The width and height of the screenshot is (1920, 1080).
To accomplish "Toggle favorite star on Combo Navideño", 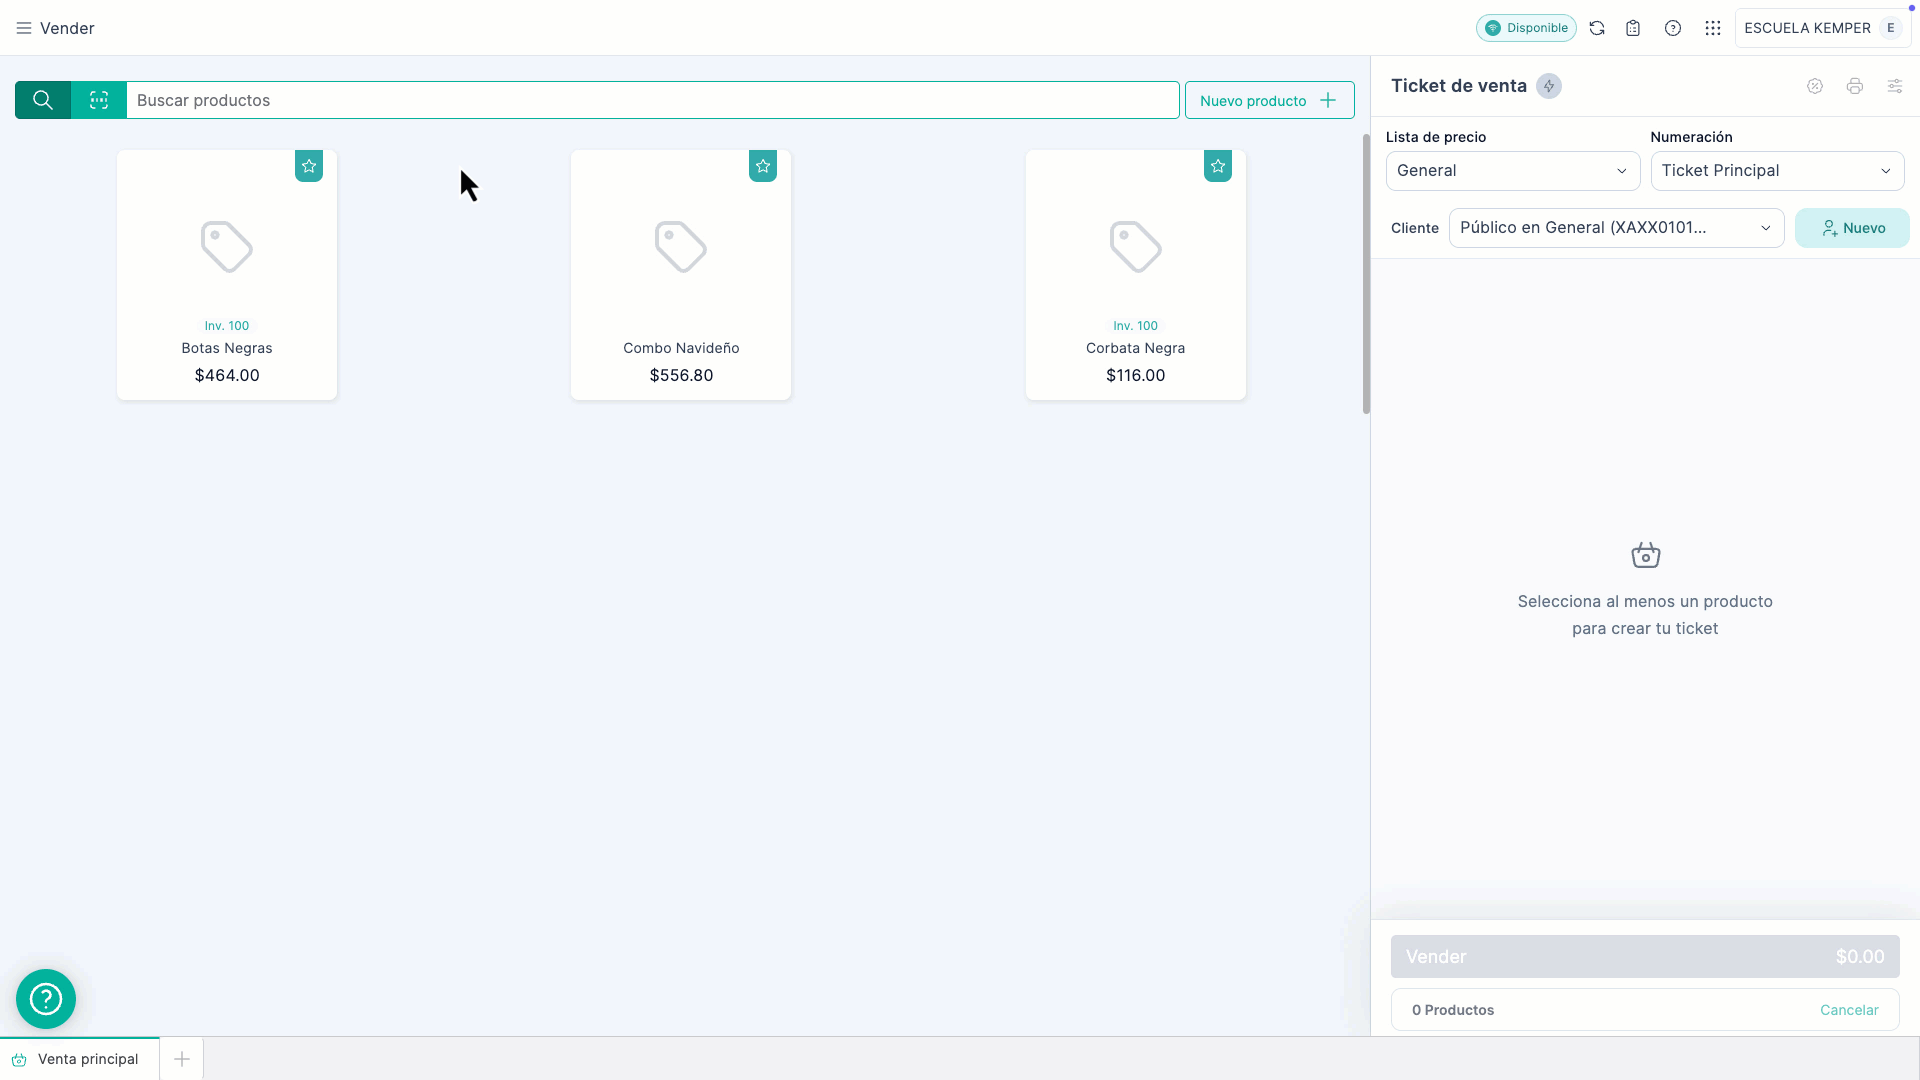I will [x=763, y=166].
